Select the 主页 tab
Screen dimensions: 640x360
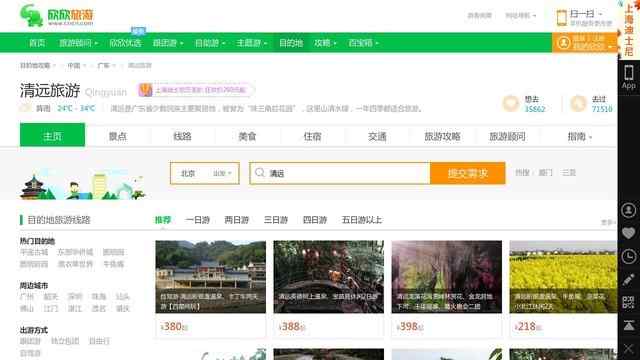click(52, 135)
